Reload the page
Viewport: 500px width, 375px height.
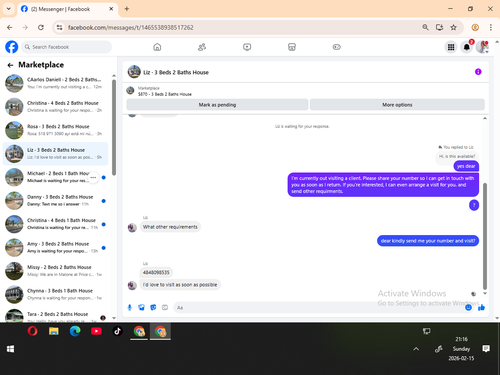point(41,27)
